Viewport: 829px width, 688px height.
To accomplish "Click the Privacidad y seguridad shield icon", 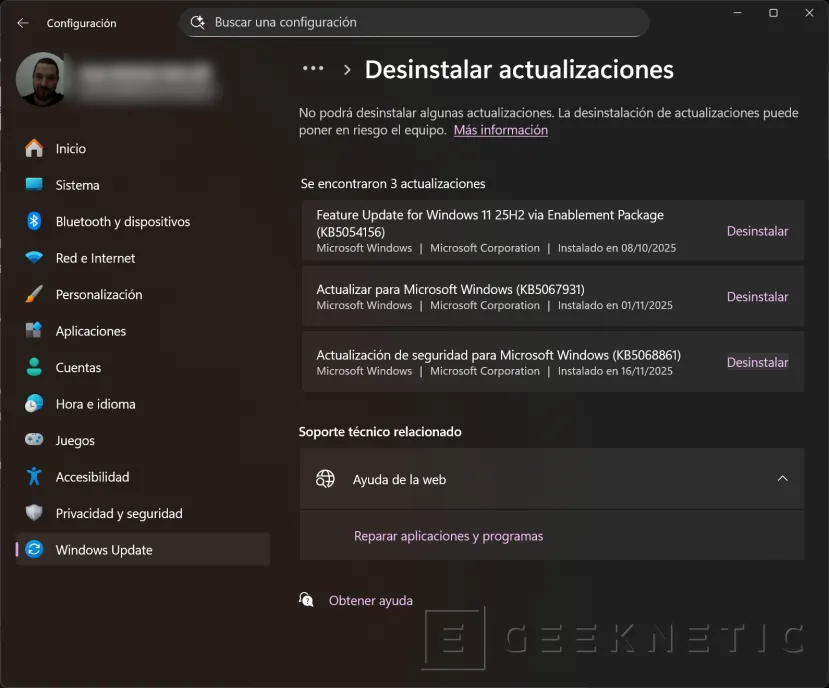I will [34, 513].
